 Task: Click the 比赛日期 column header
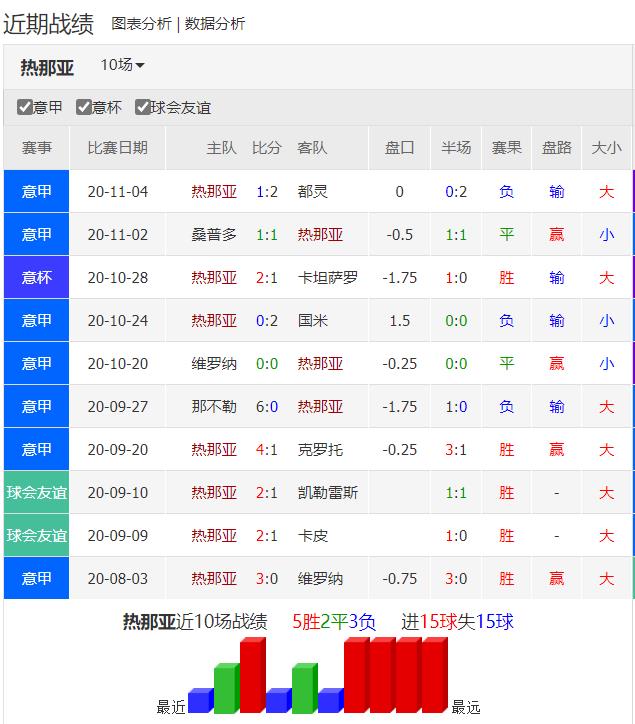(x=117, y=148)
